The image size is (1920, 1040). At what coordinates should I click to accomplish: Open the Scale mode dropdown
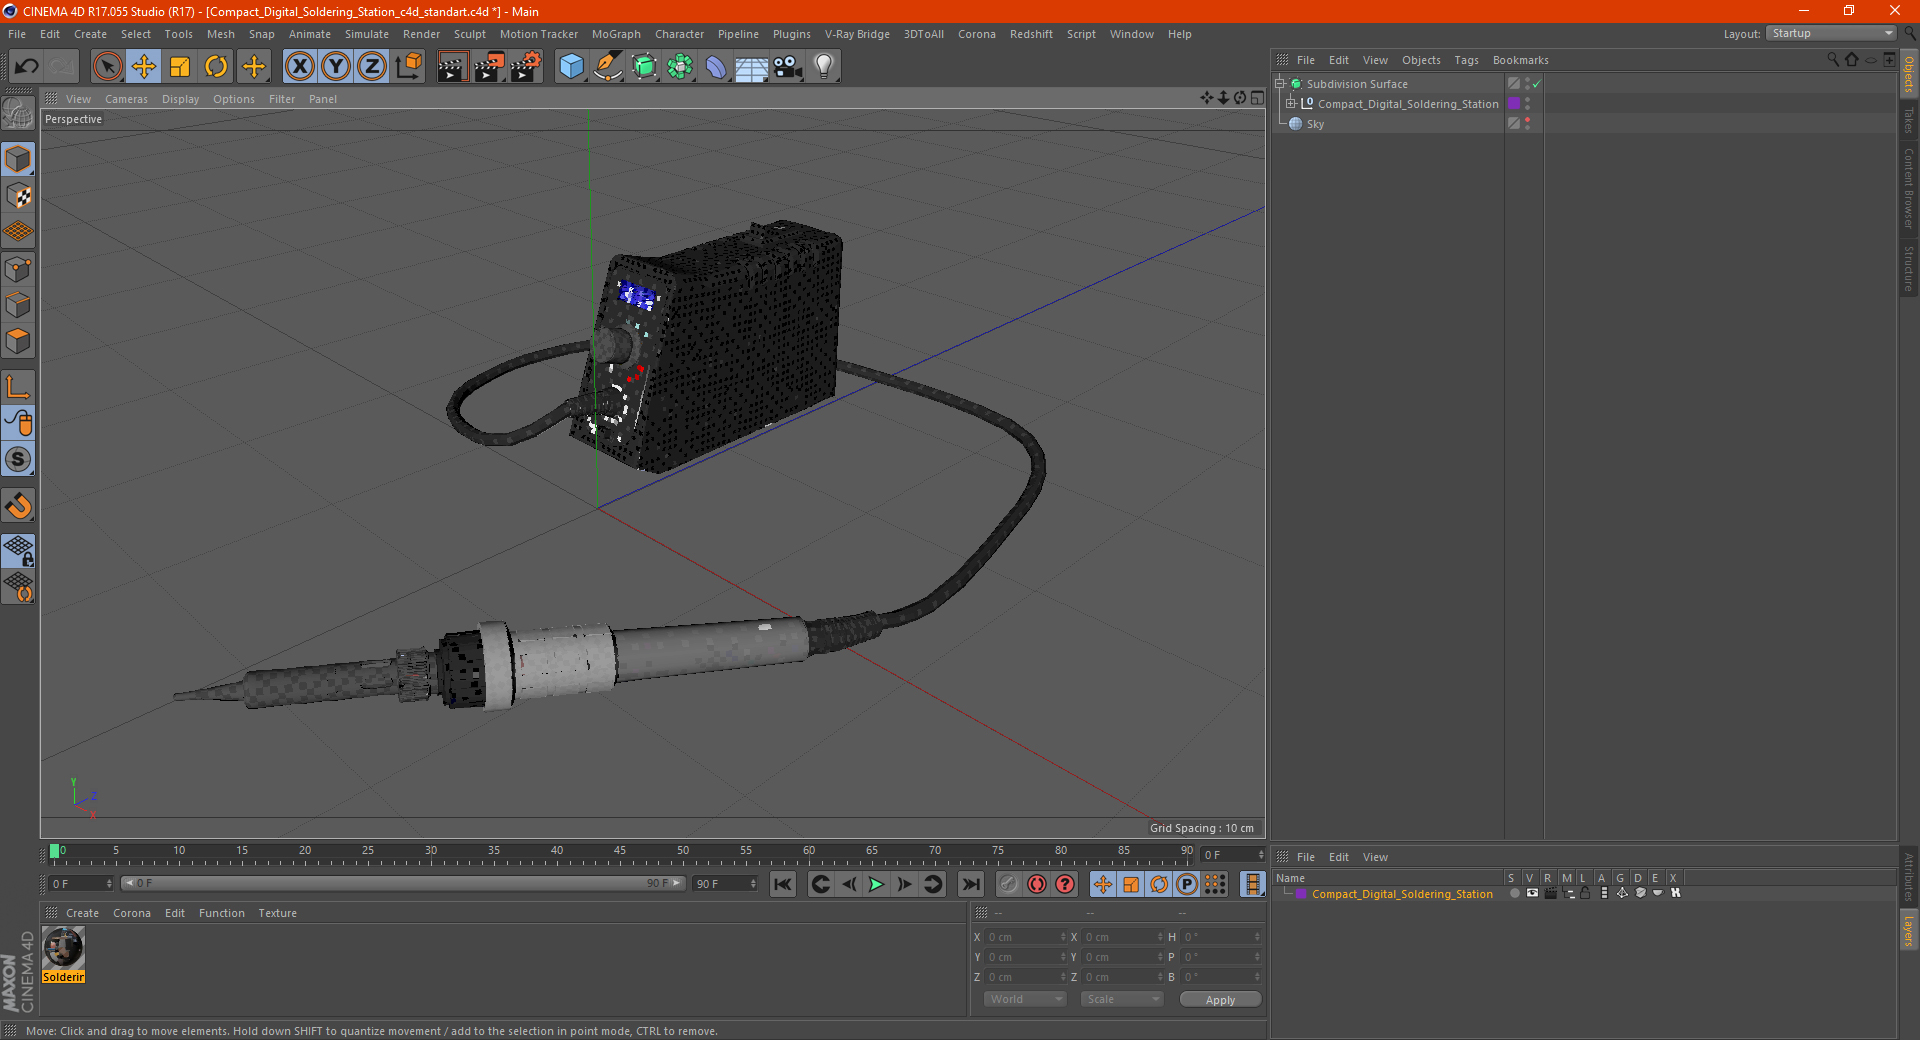pos(1122,999)
